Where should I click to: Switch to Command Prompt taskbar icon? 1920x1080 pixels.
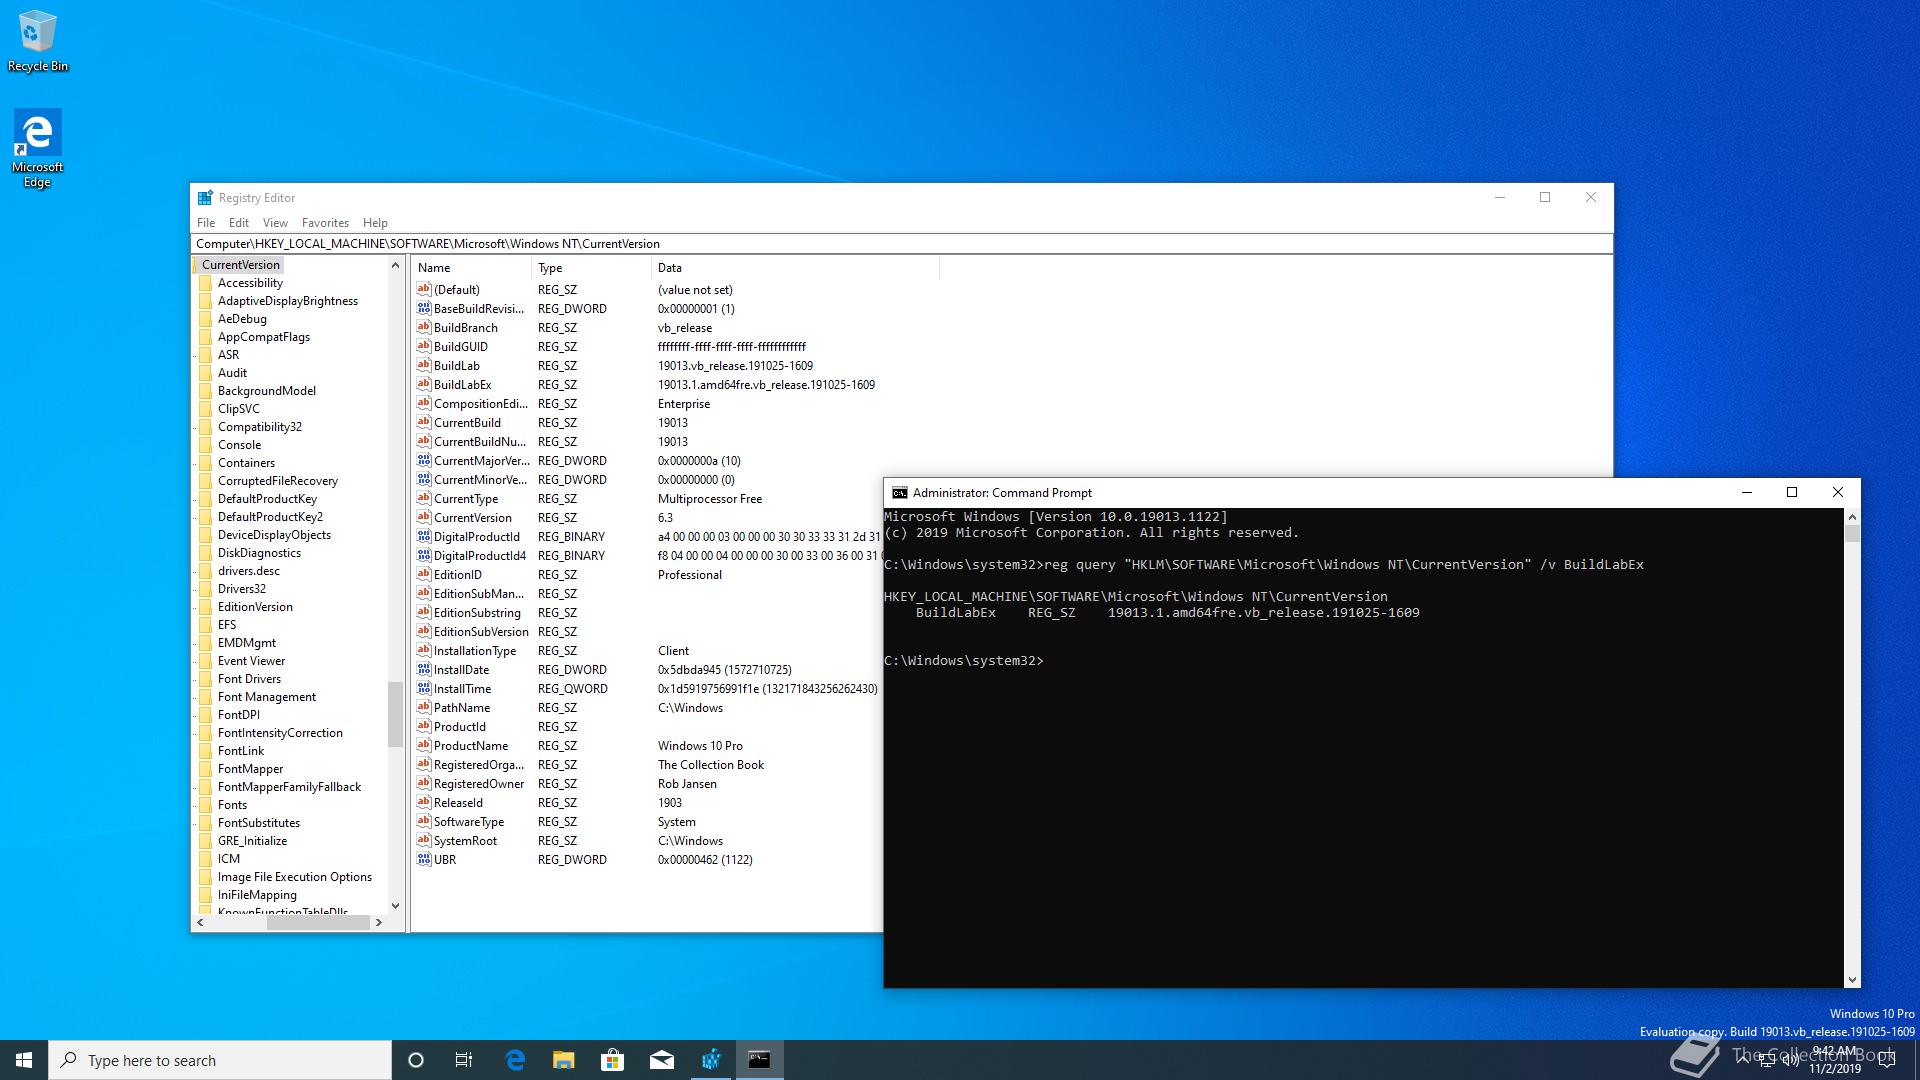point(760,1060)
